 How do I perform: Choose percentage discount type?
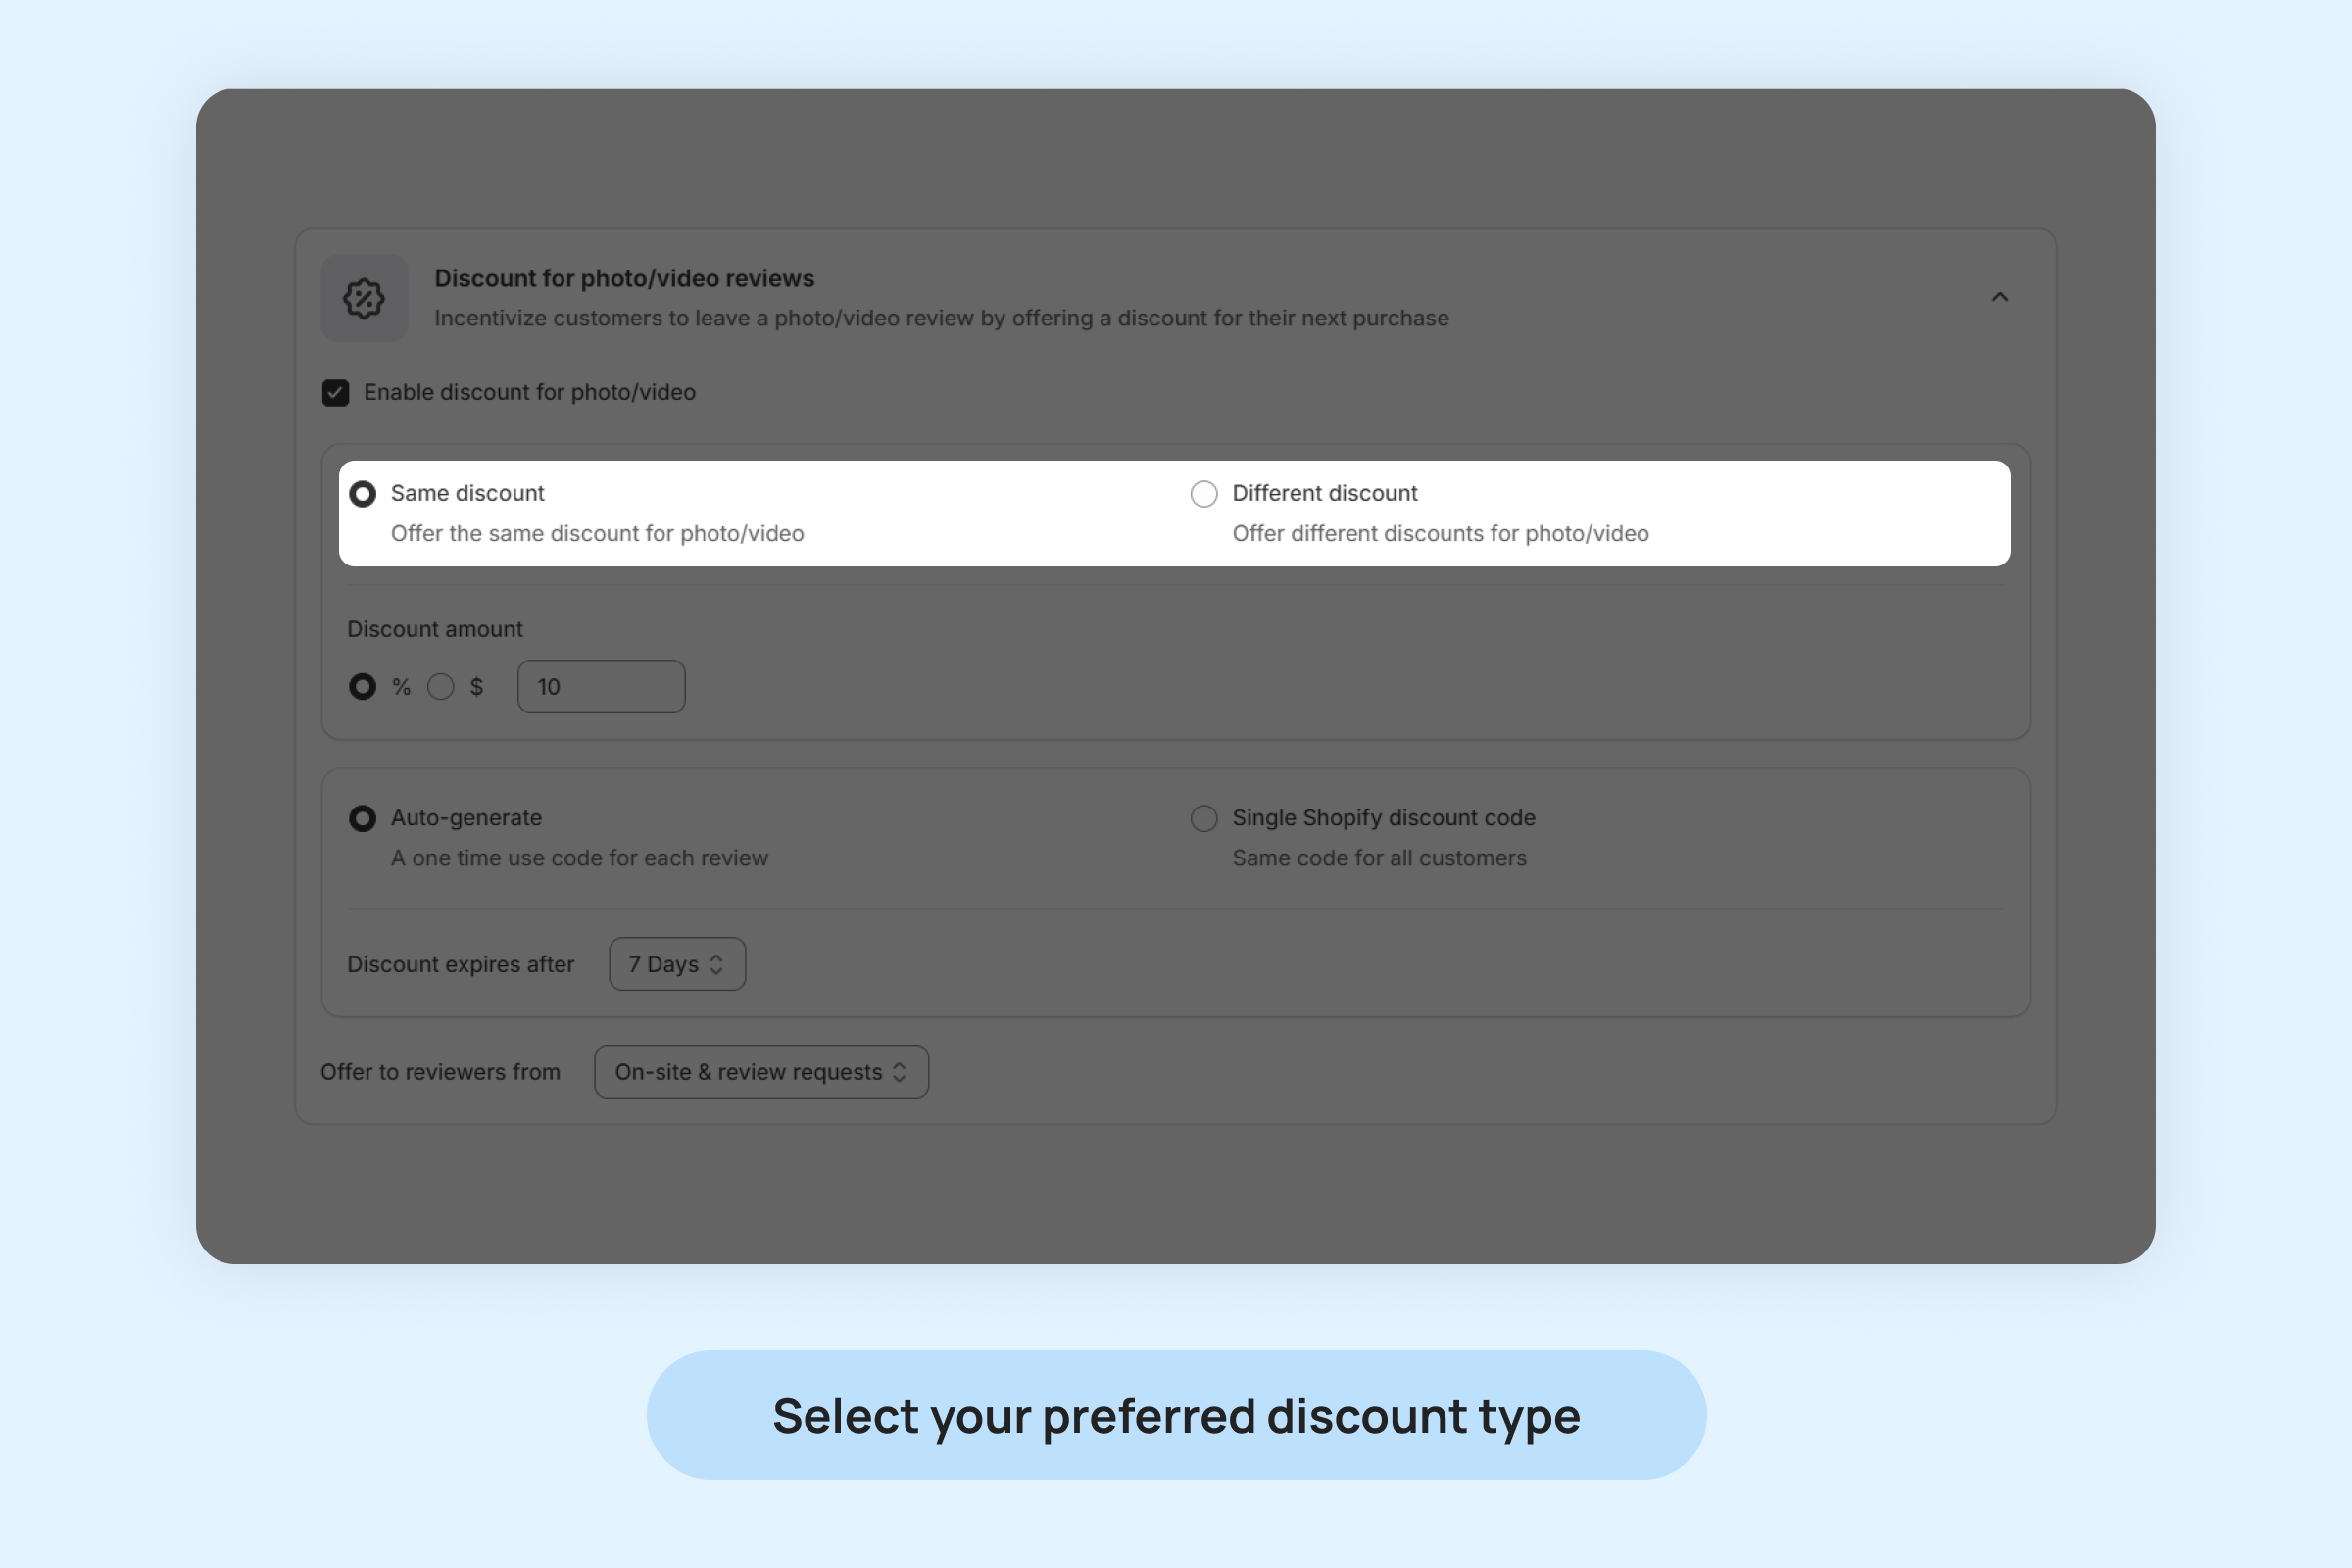coord(363,687)
